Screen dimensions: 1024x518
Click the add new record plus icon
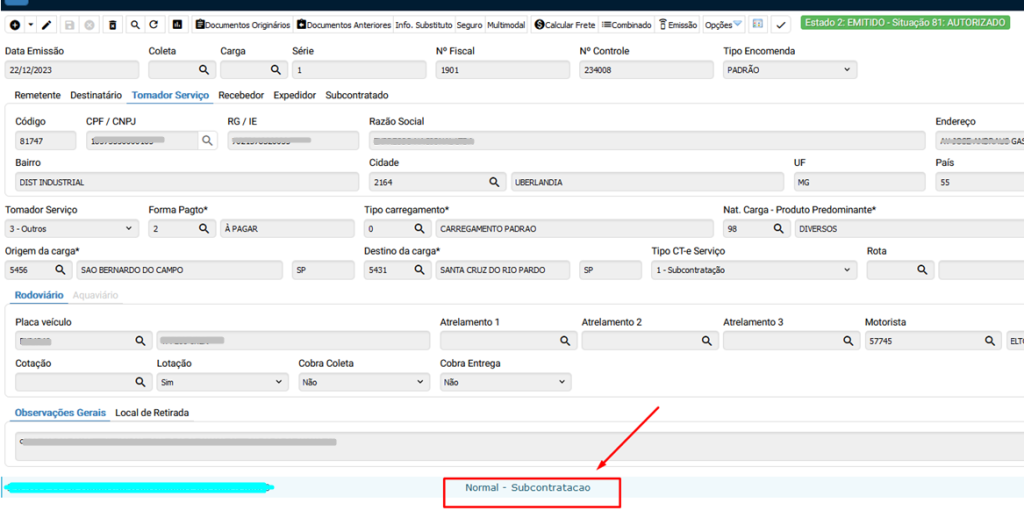[x=14, y=24]
